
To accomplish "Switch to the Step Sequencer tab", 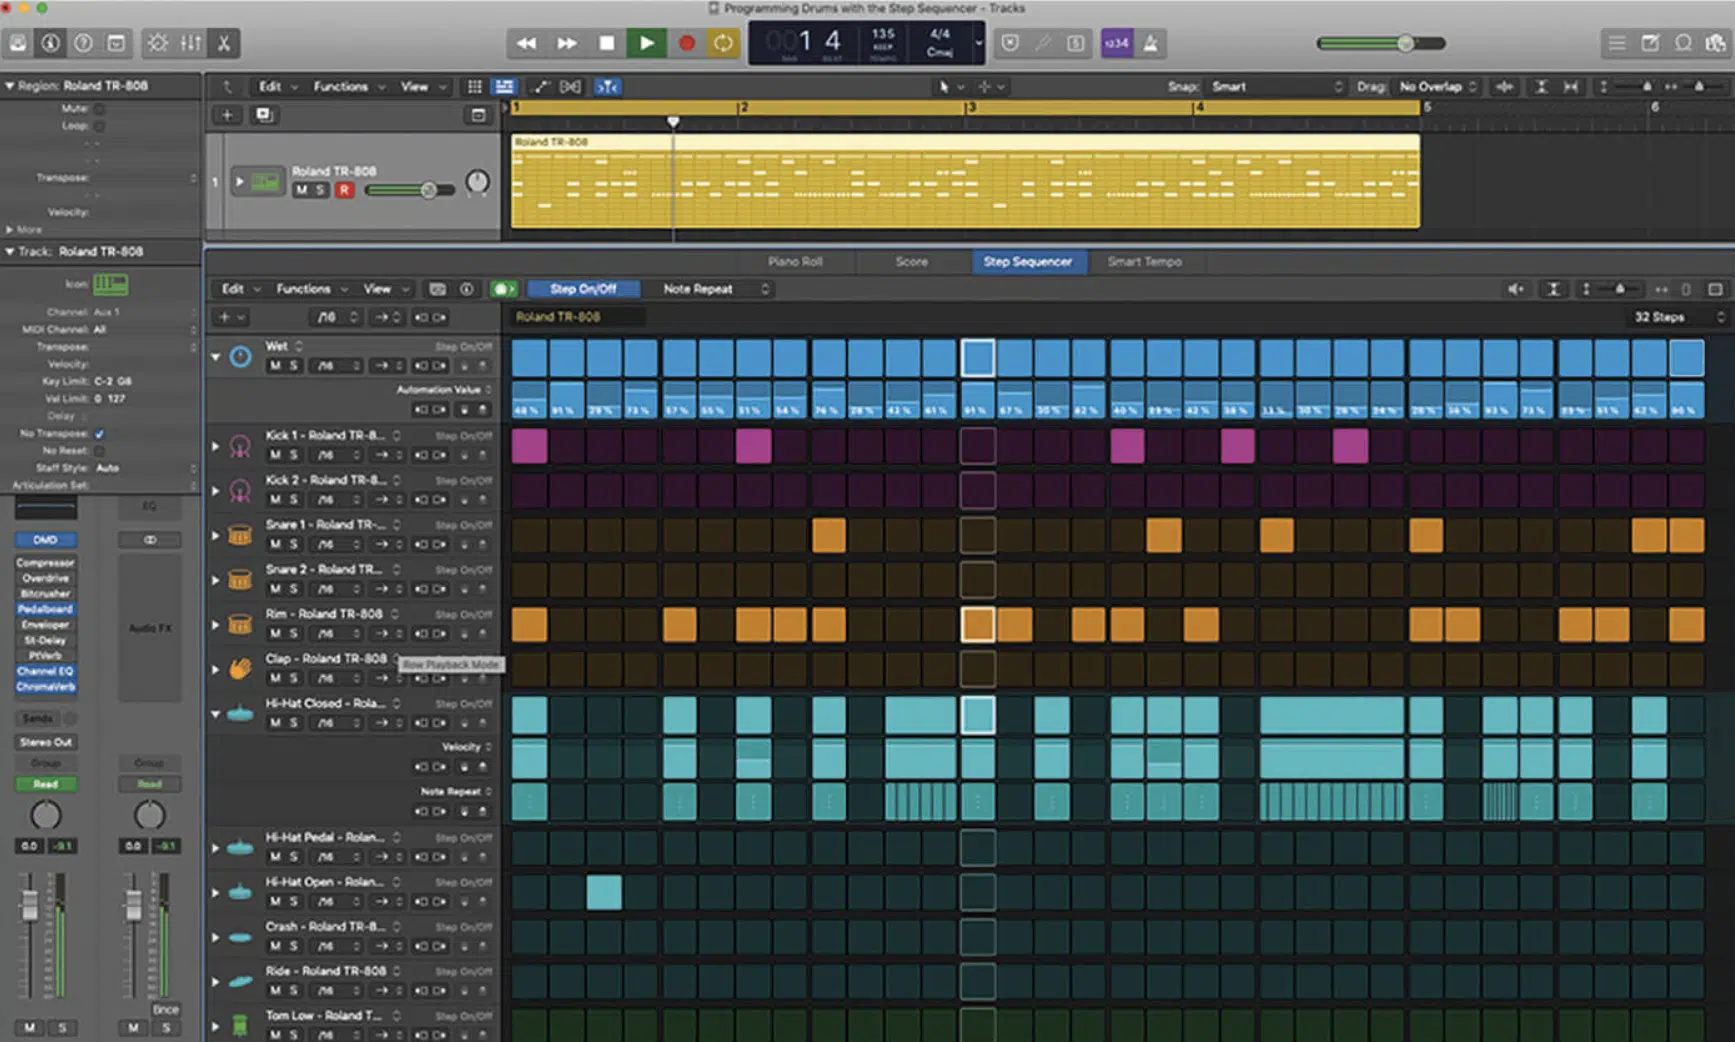I will (1027, 262).
